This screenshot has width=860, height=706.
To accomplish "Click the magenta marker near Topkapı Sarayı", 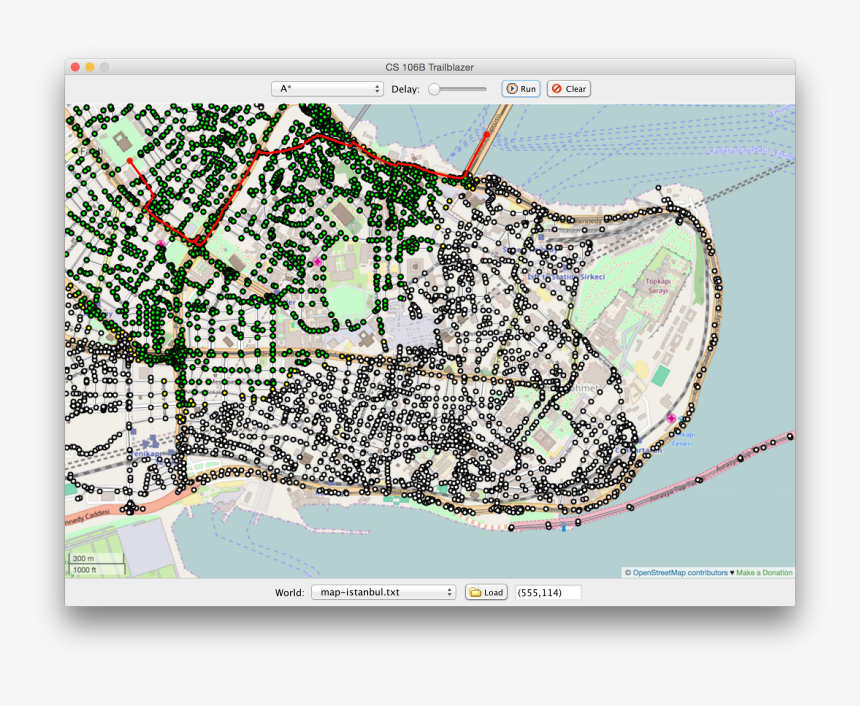I will point(671,417).
